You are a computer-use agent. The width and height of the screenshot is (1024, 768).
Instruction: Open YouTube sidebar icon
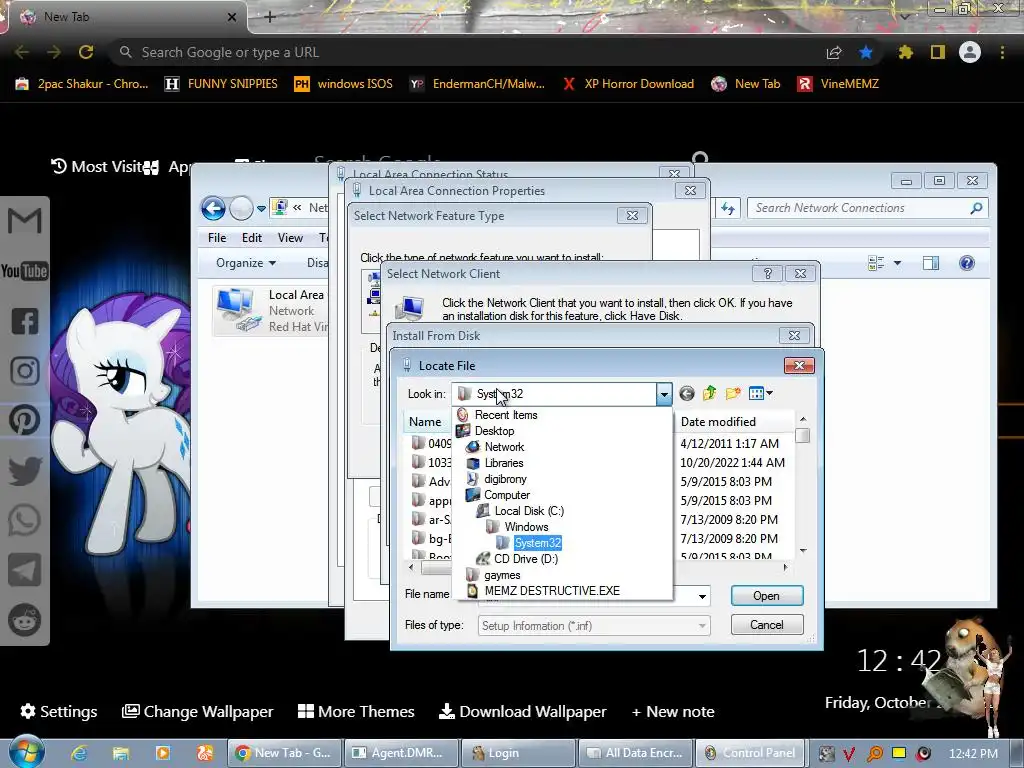(25, 270)
